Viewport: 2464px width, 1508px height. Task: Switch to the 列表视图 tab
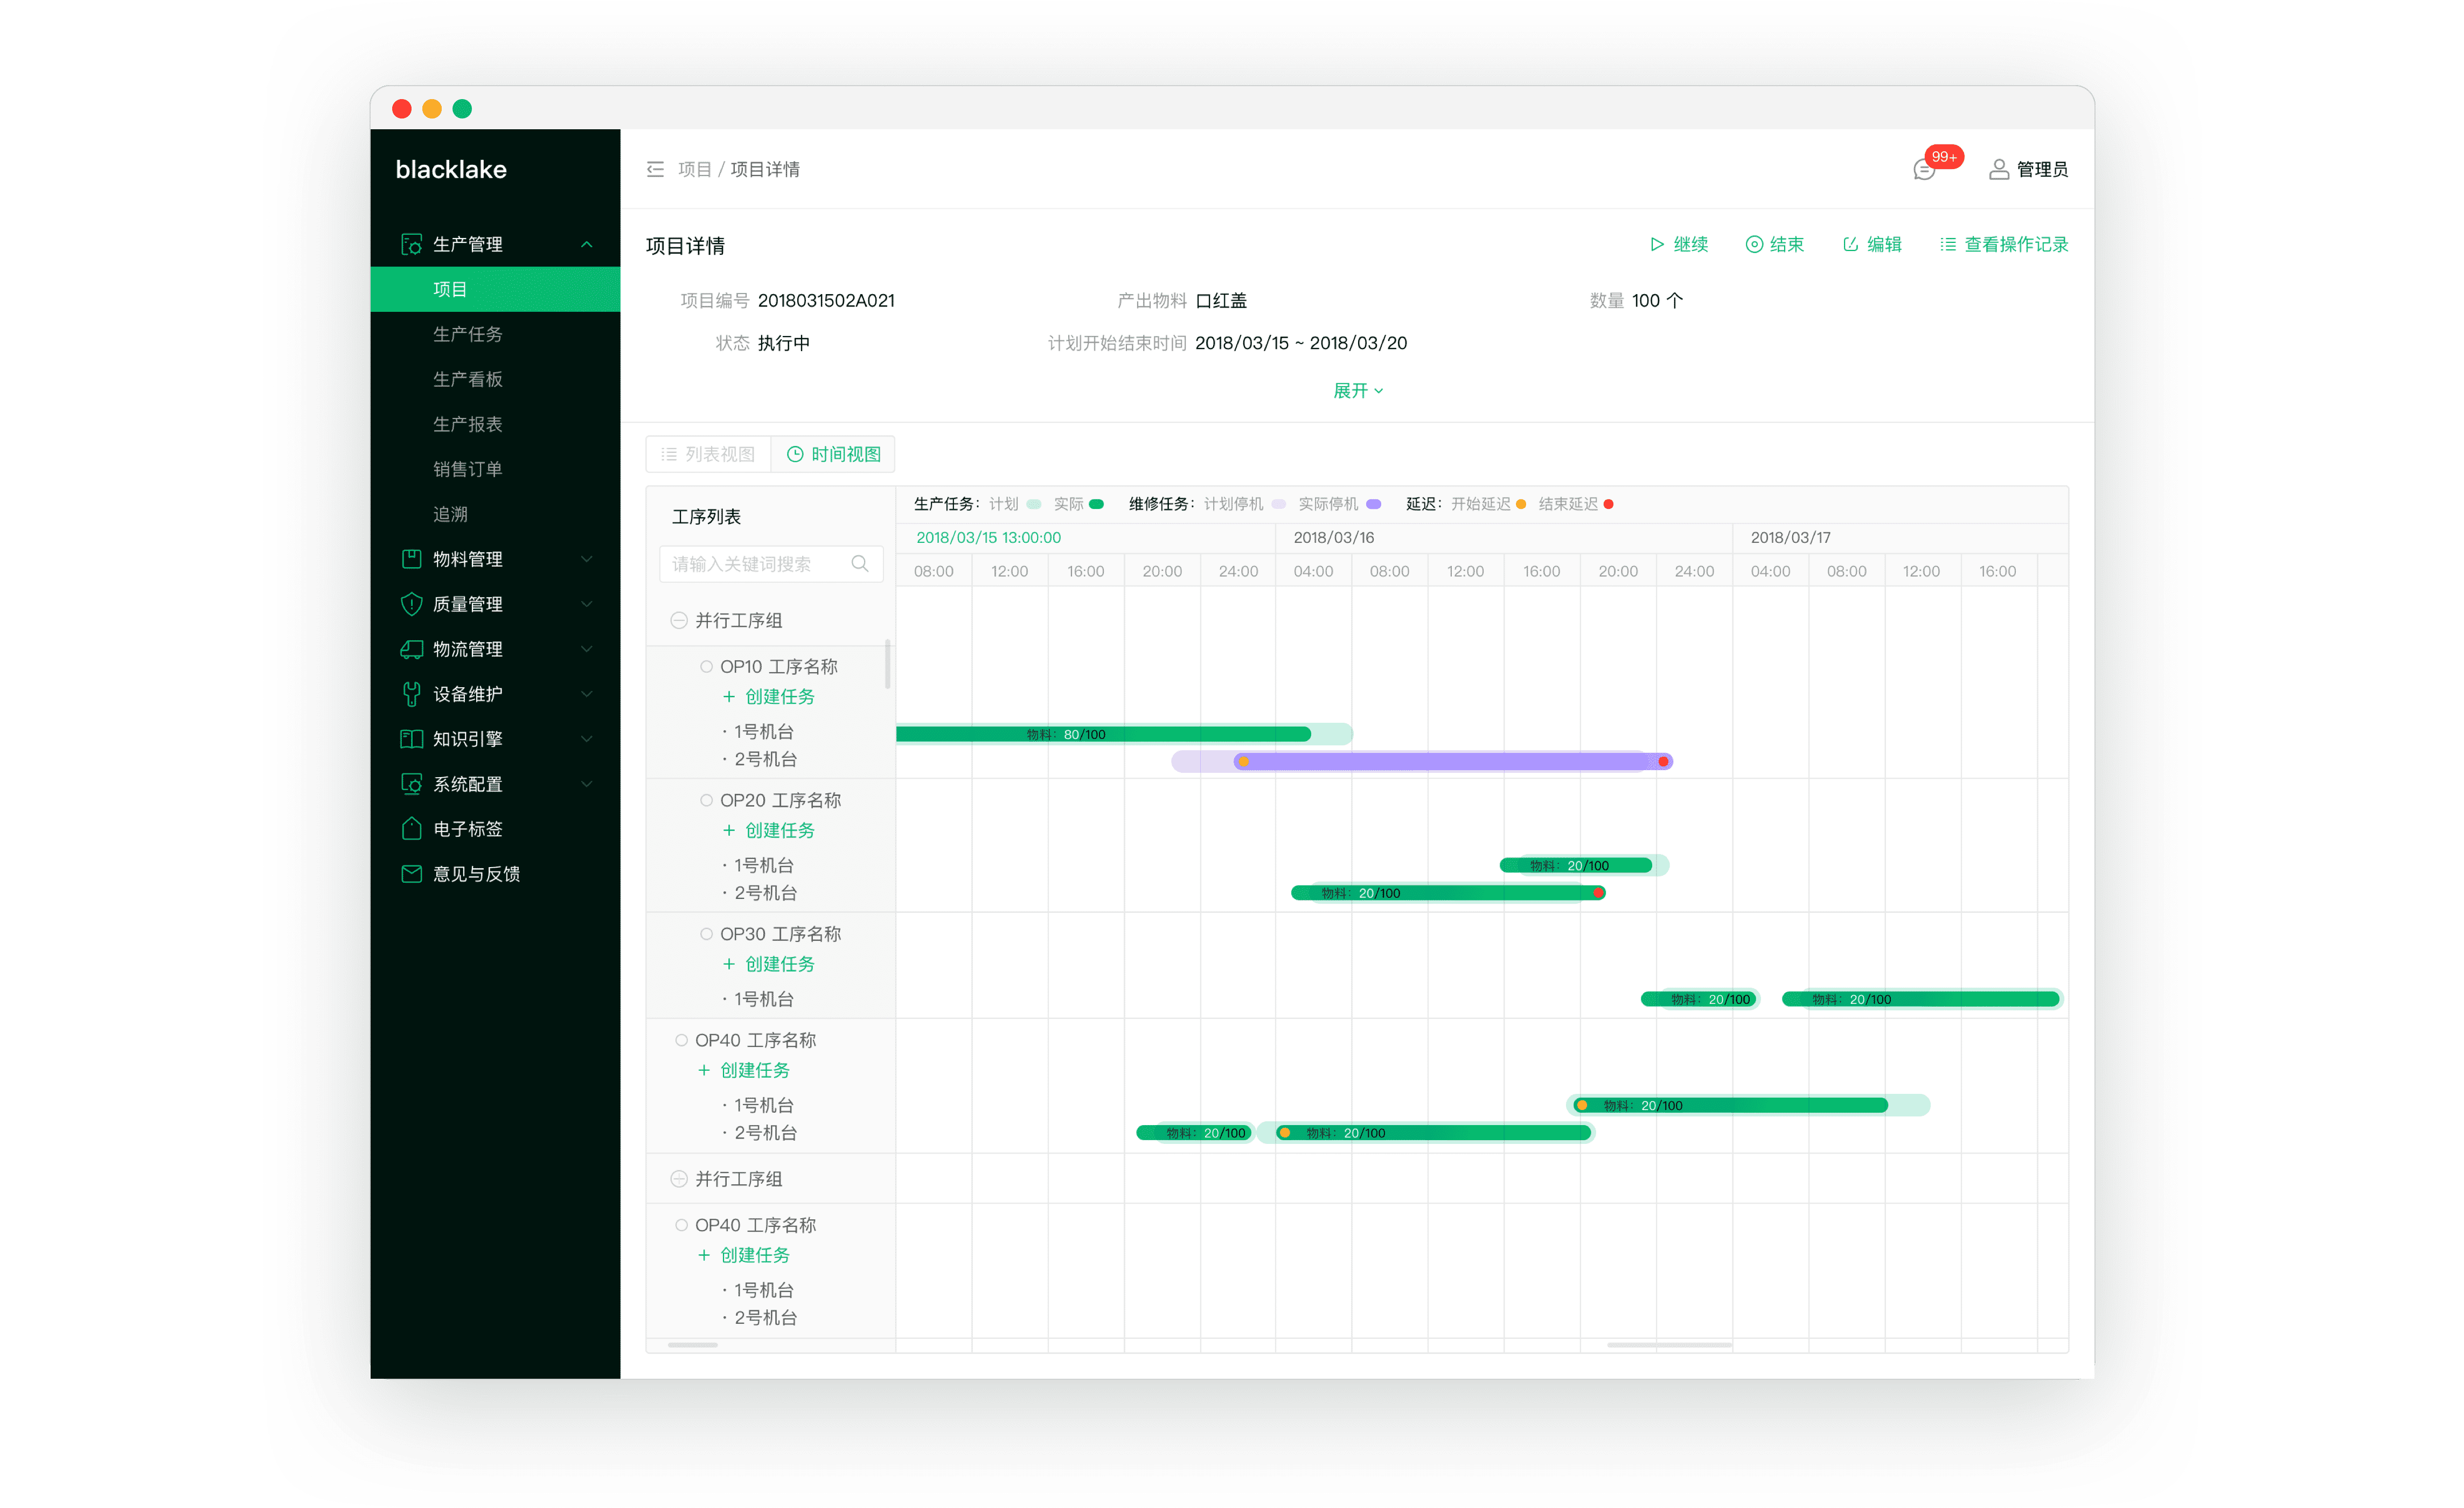point(708,454)
